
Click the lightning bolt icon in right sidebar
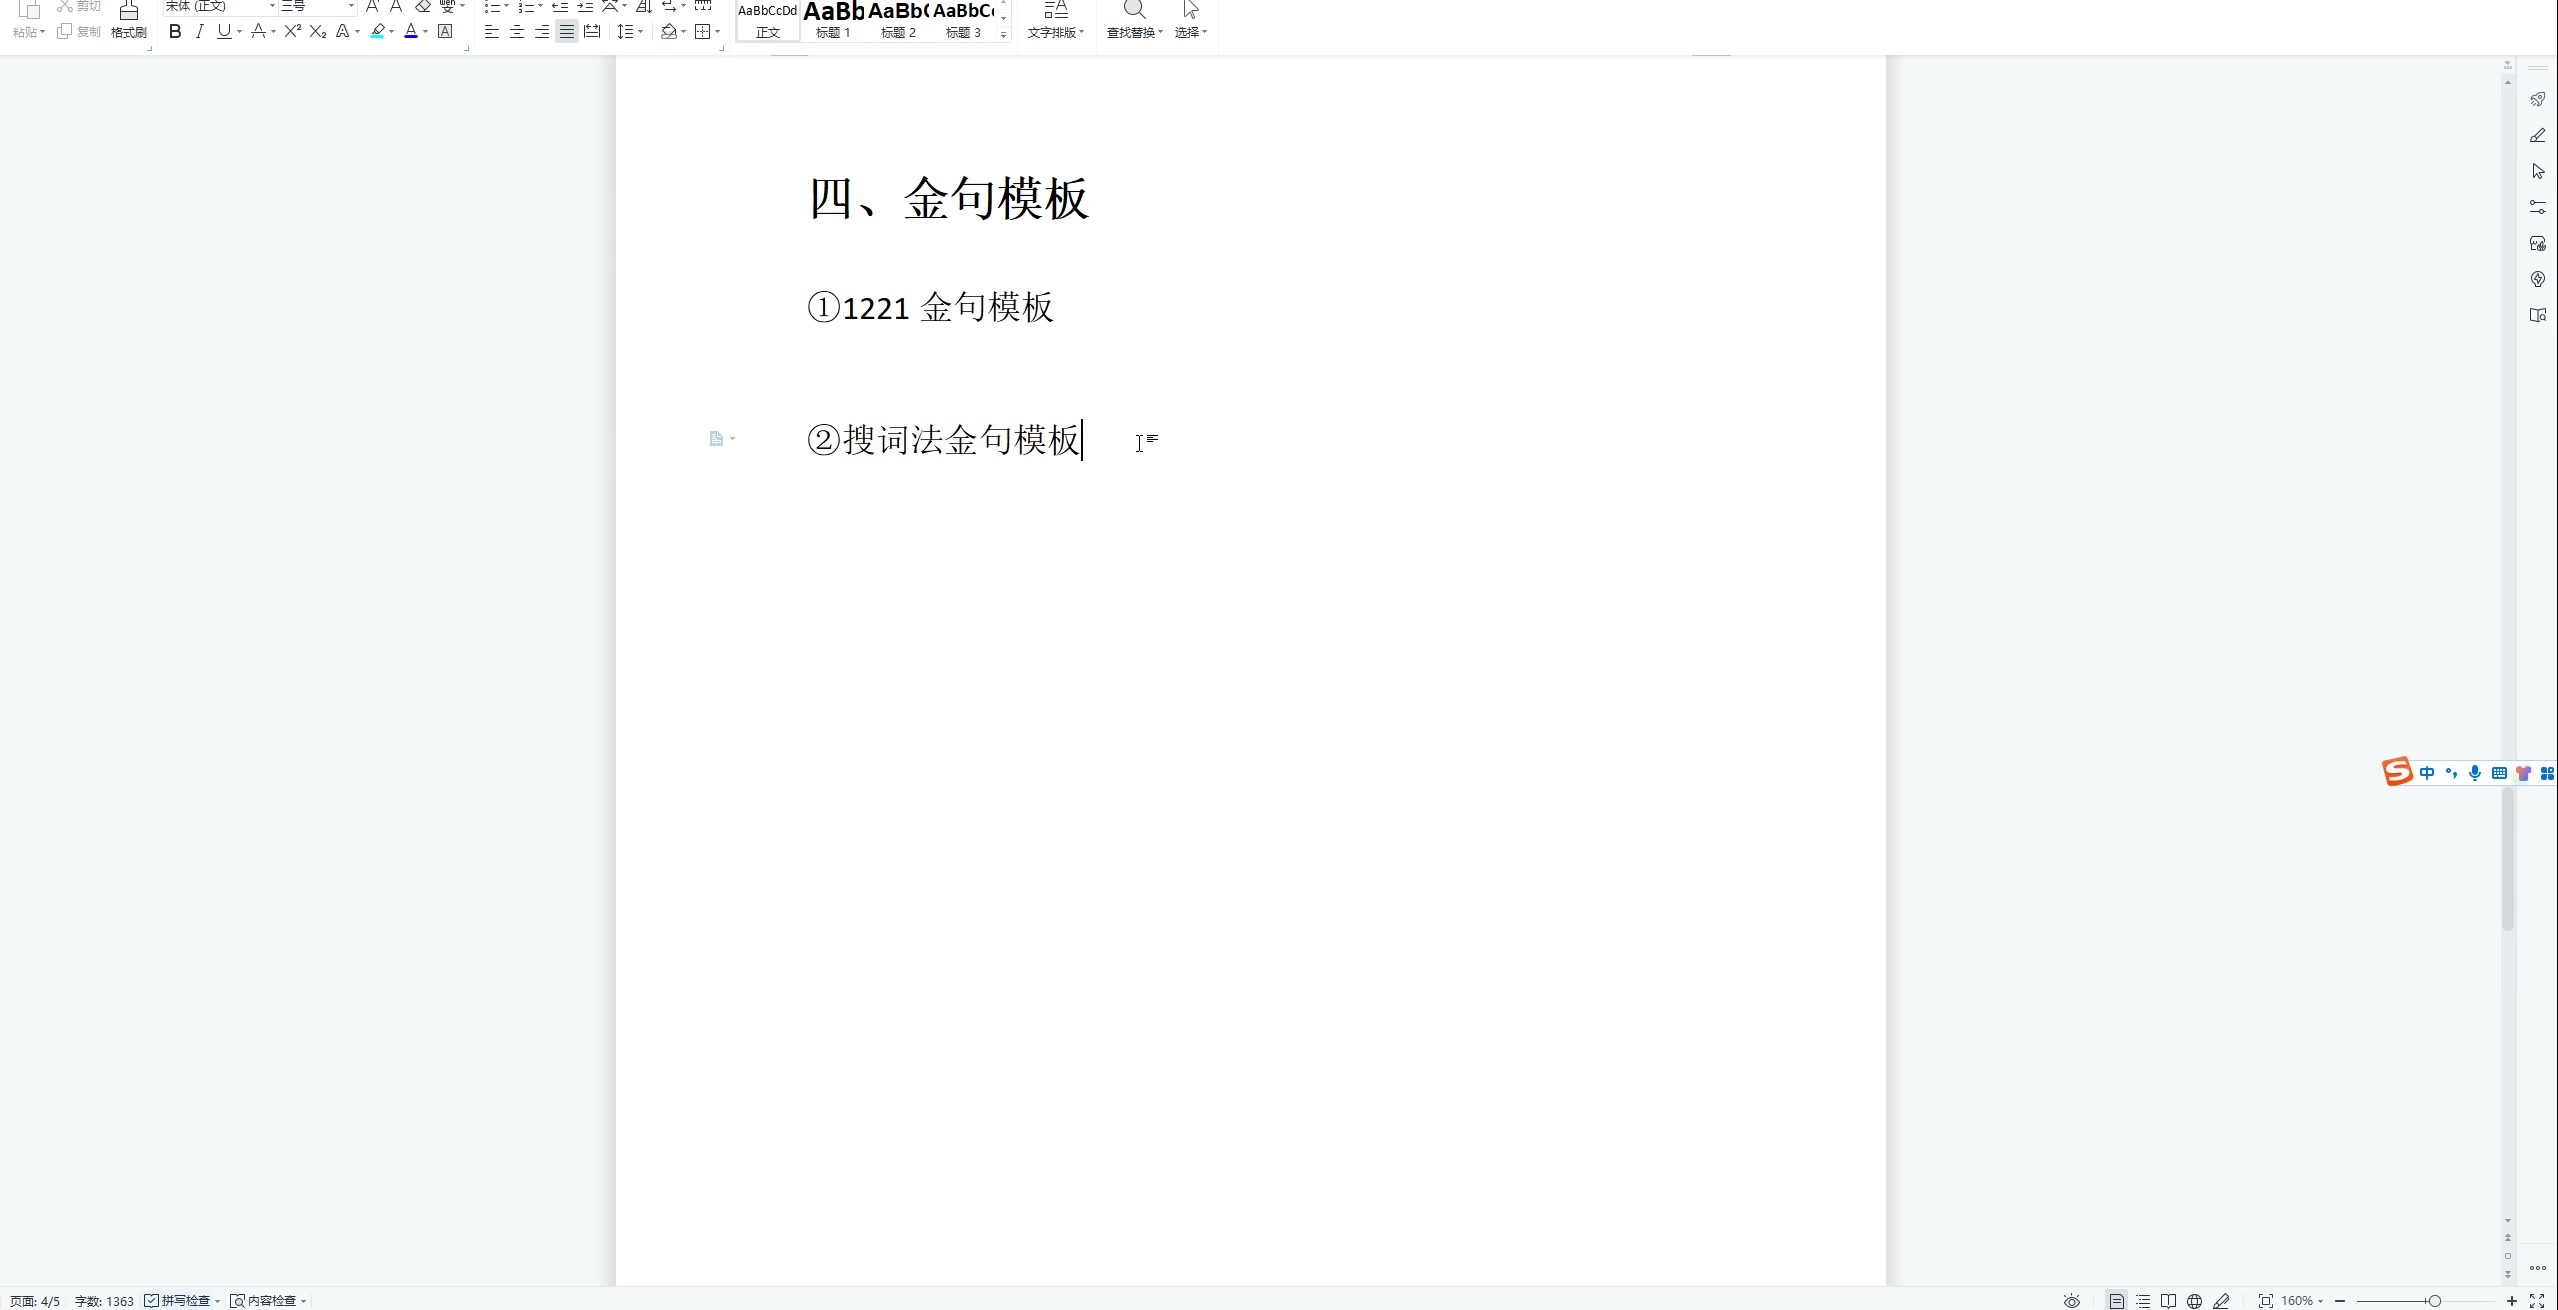(x=2537, y=279)
